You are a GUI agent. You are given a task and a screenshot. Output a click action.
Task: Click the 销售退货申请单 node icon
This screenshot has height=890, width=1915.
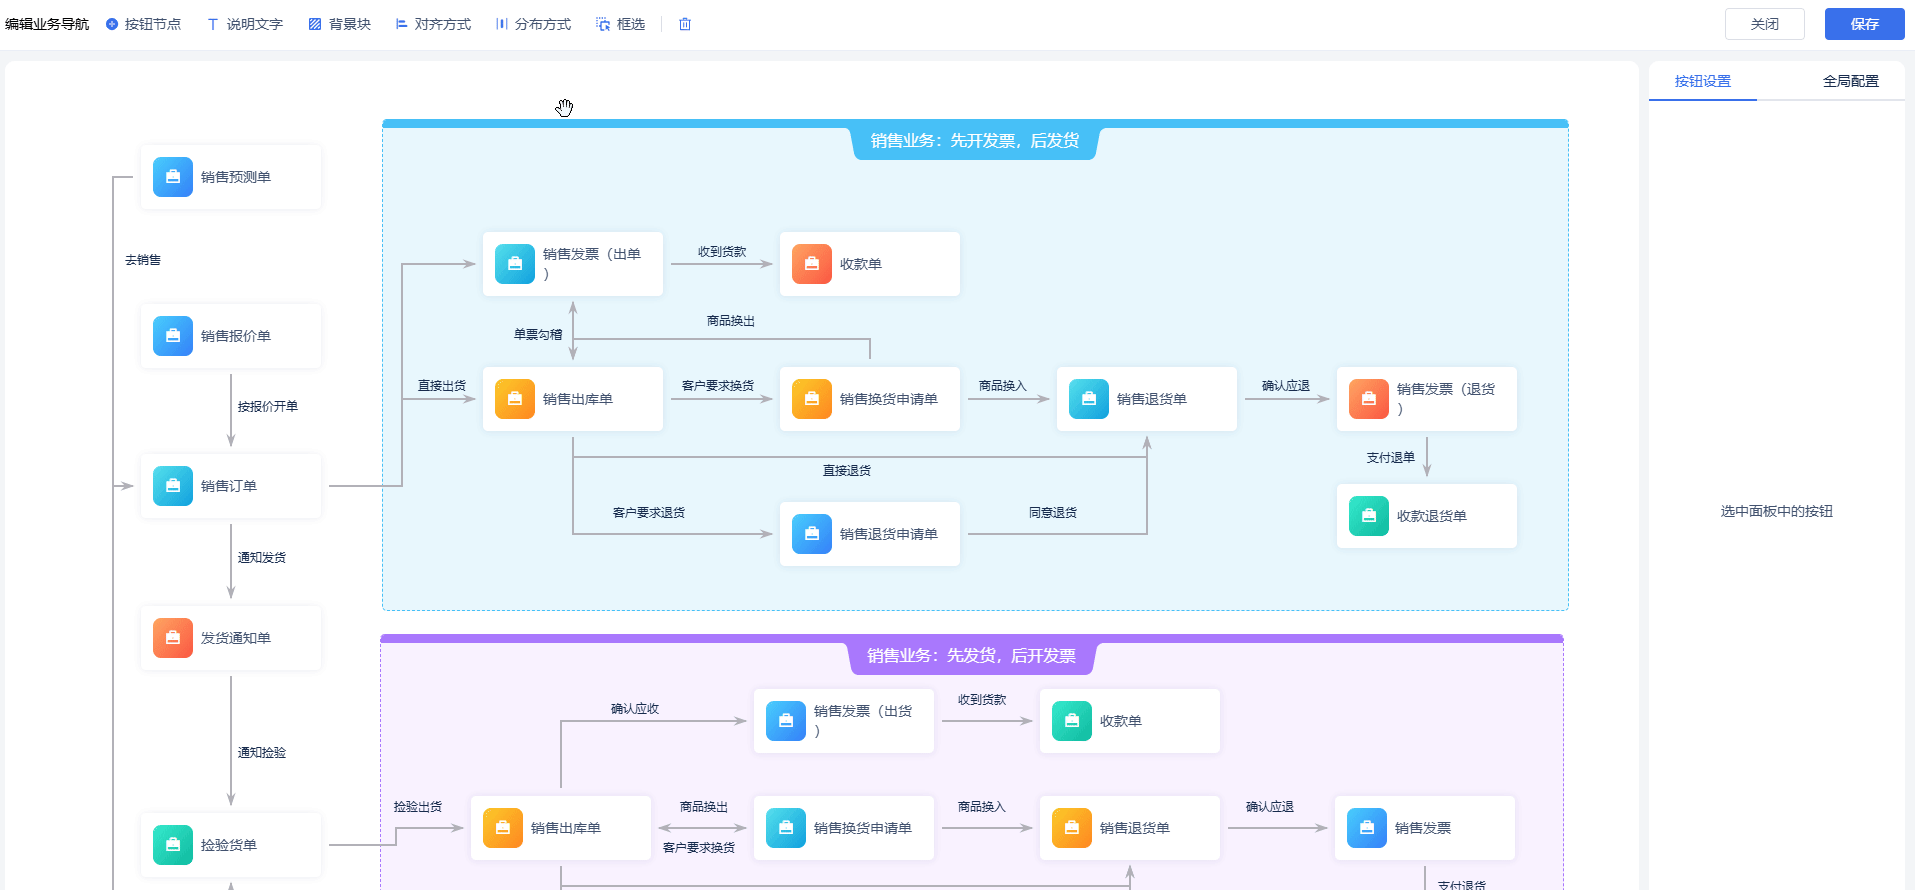(x=812, y=534)
